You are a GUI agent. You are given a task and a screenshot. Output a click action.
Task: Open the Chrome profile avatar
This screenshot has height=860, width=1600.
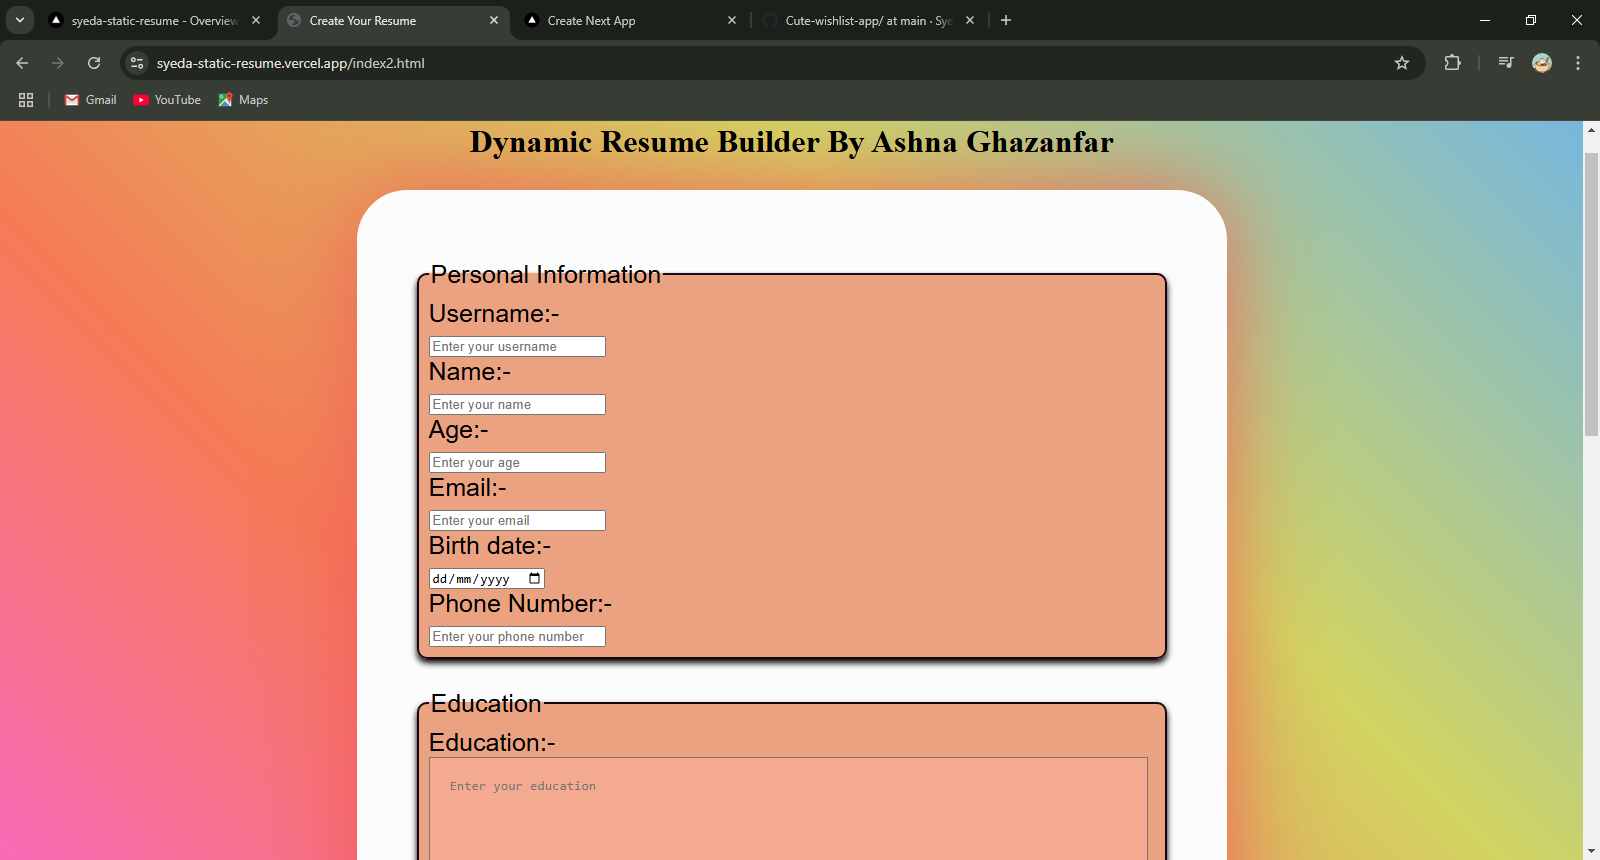pos(1542,63)
